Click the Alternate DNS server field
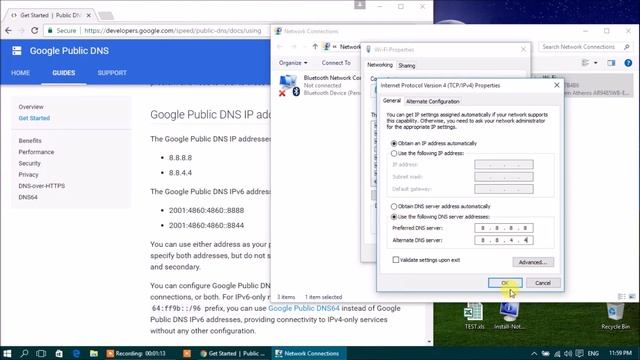The width and height of the screenshot is (640, 360). click(504, 240)
